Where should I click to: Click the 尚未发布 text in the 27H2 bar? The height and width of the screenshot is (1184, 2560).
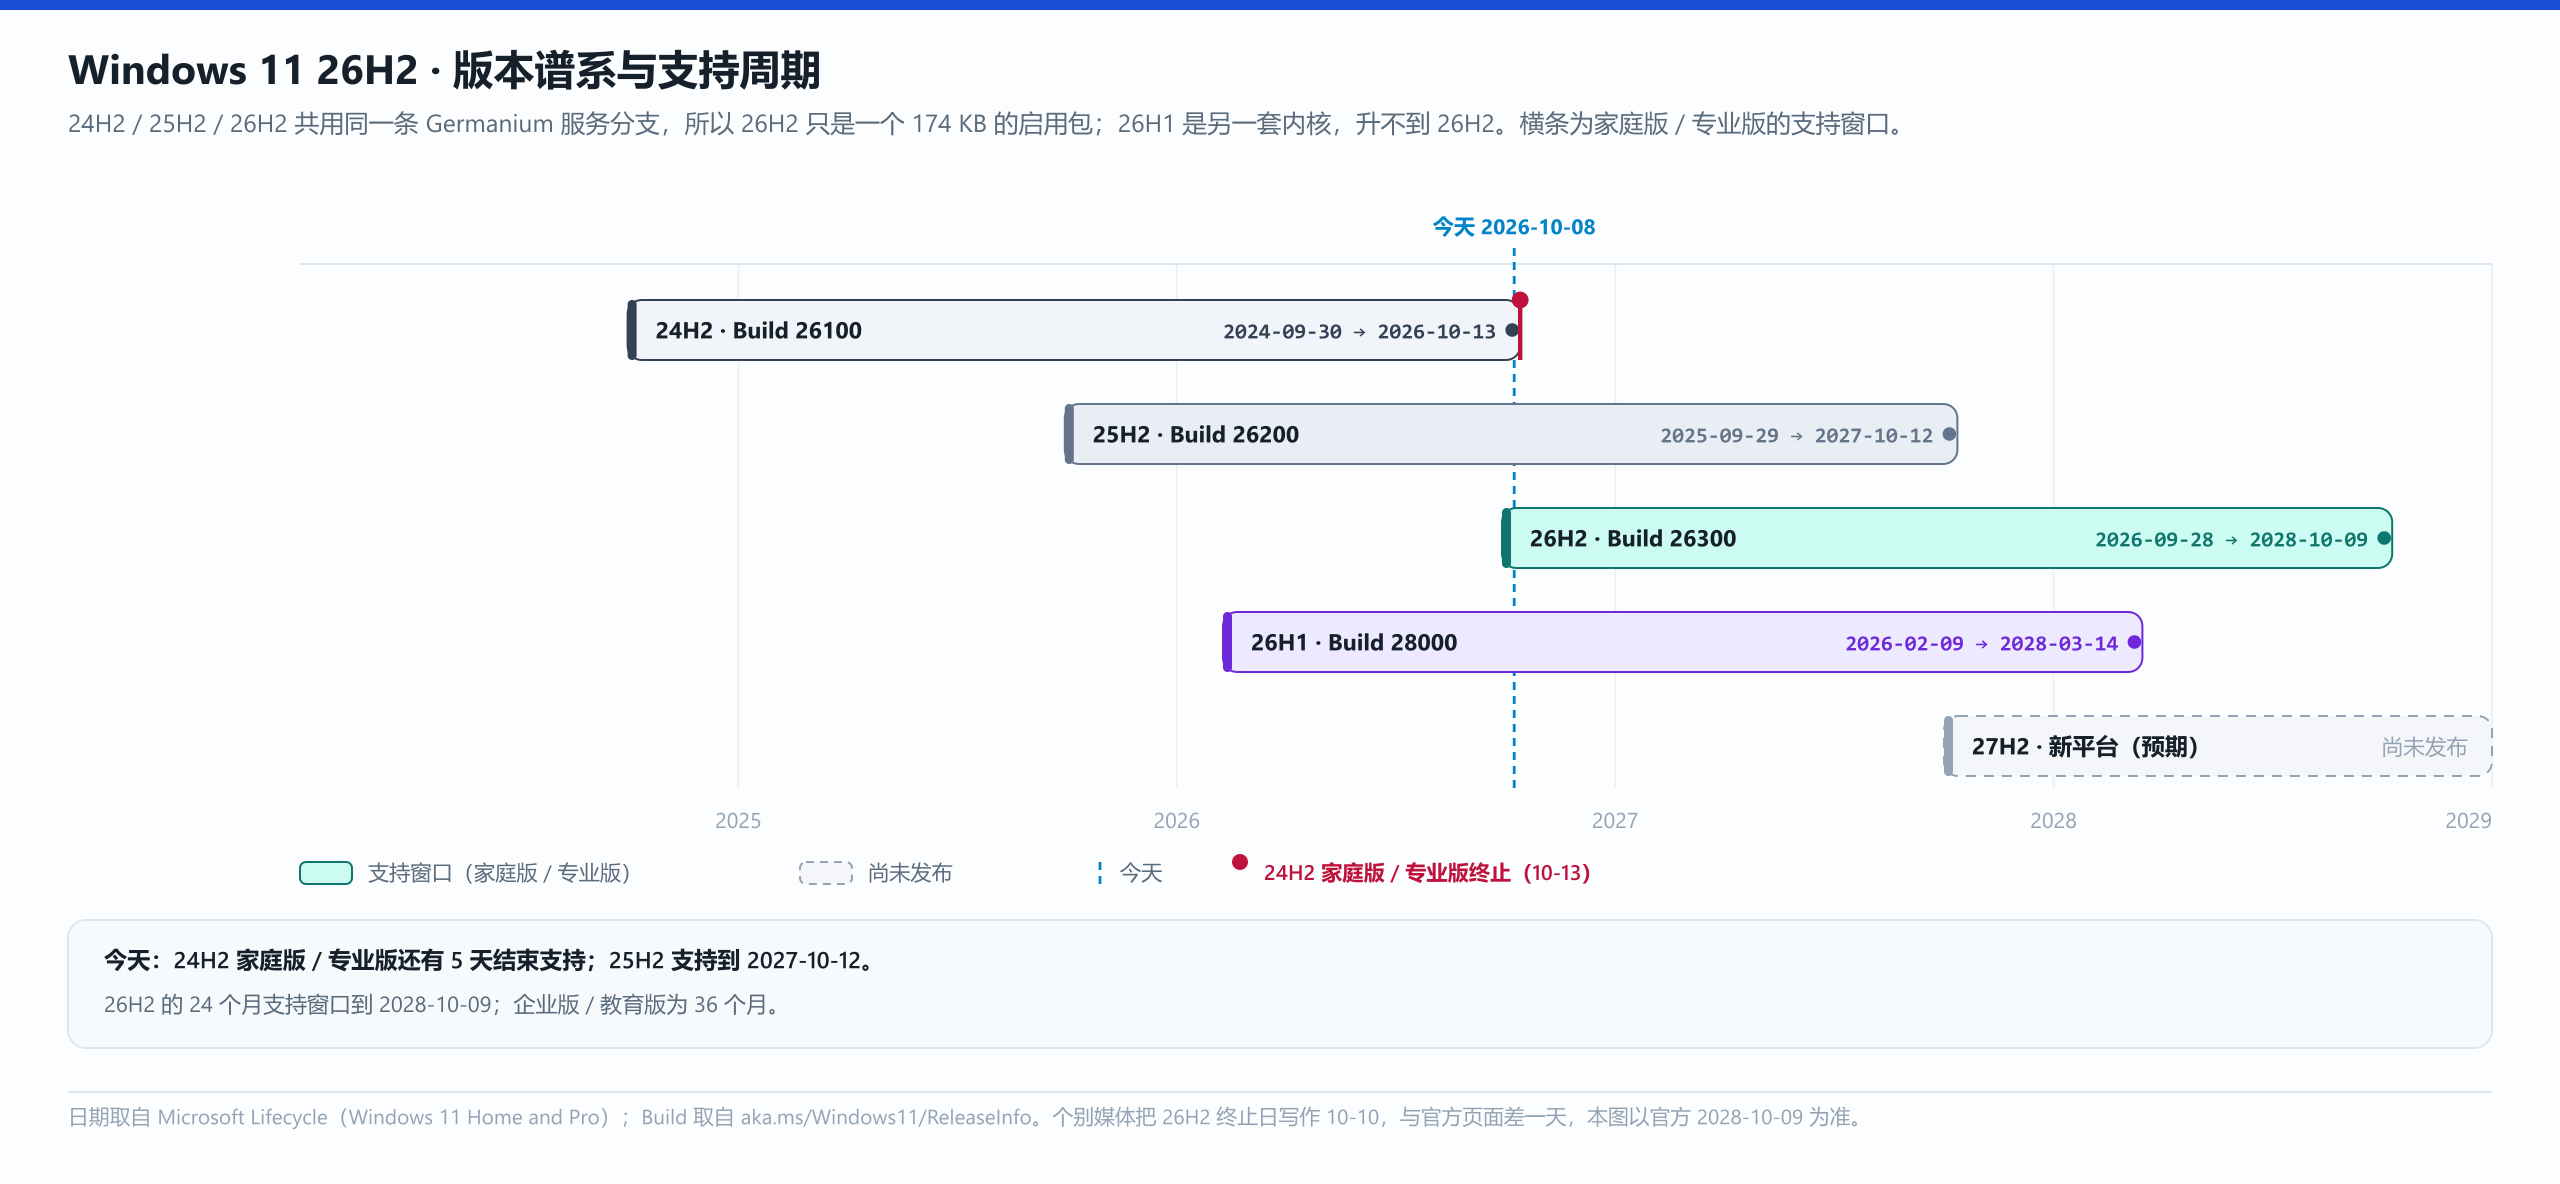click(2424, 747)
